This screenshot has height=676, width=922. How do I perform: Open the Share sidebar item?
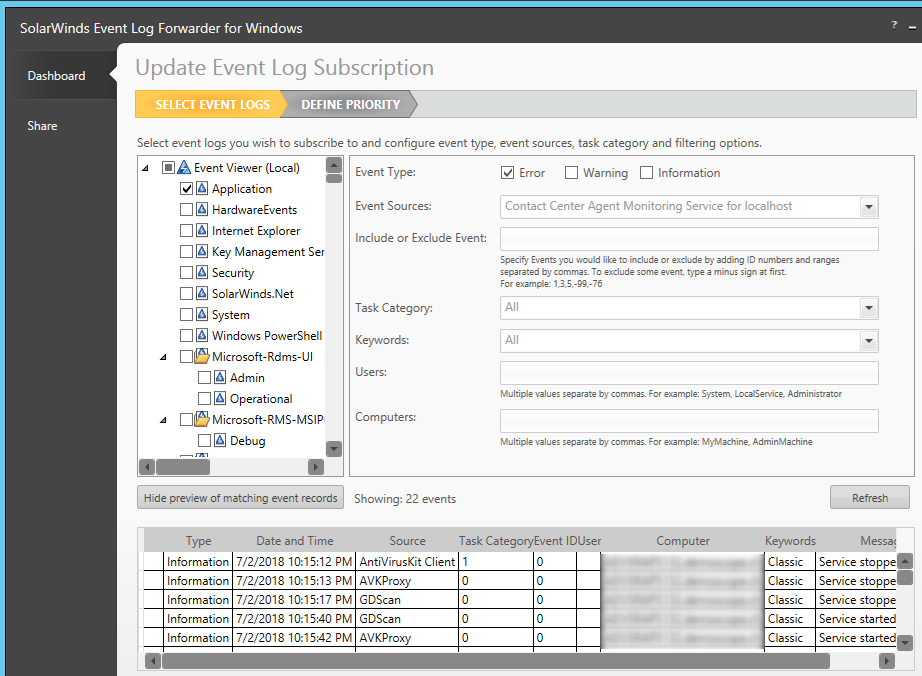click(42, 126)
